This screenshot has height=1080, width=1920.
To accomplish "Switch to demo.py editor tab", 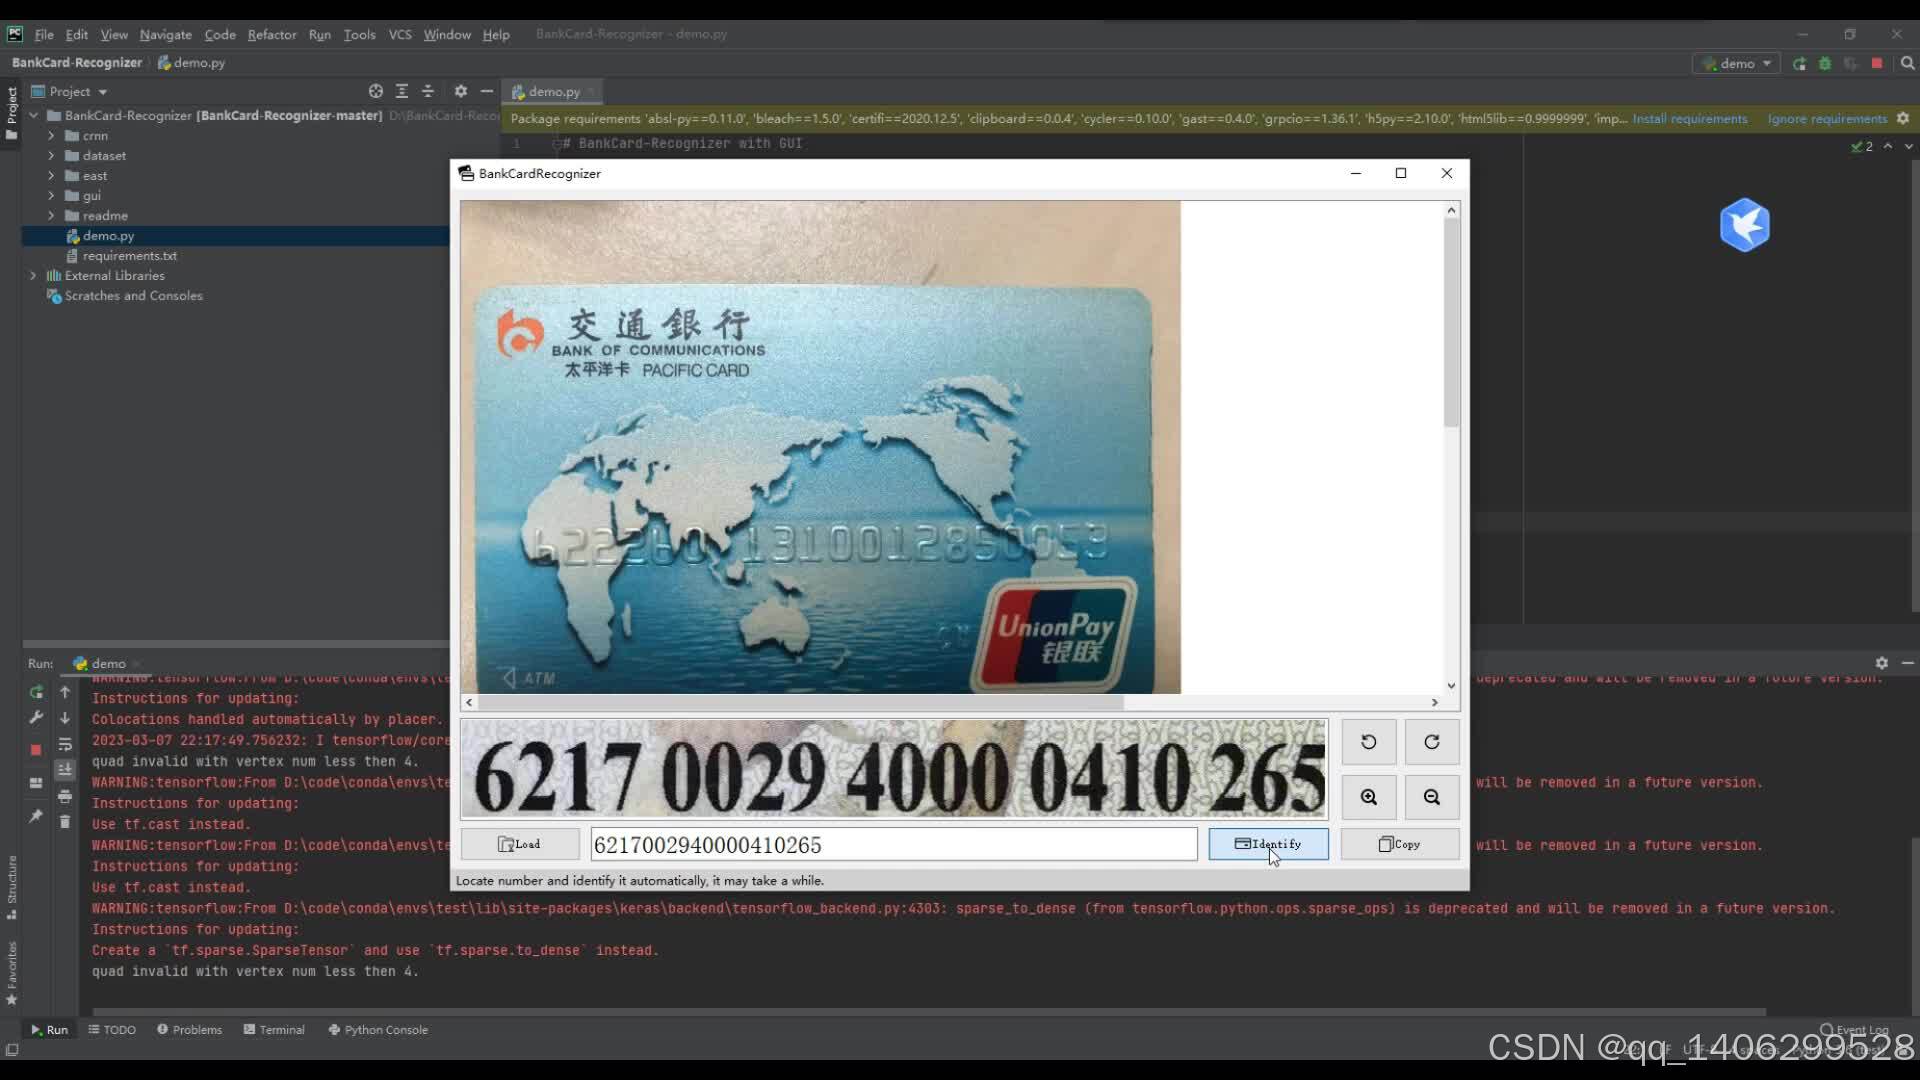I will (x=553, y=92).
